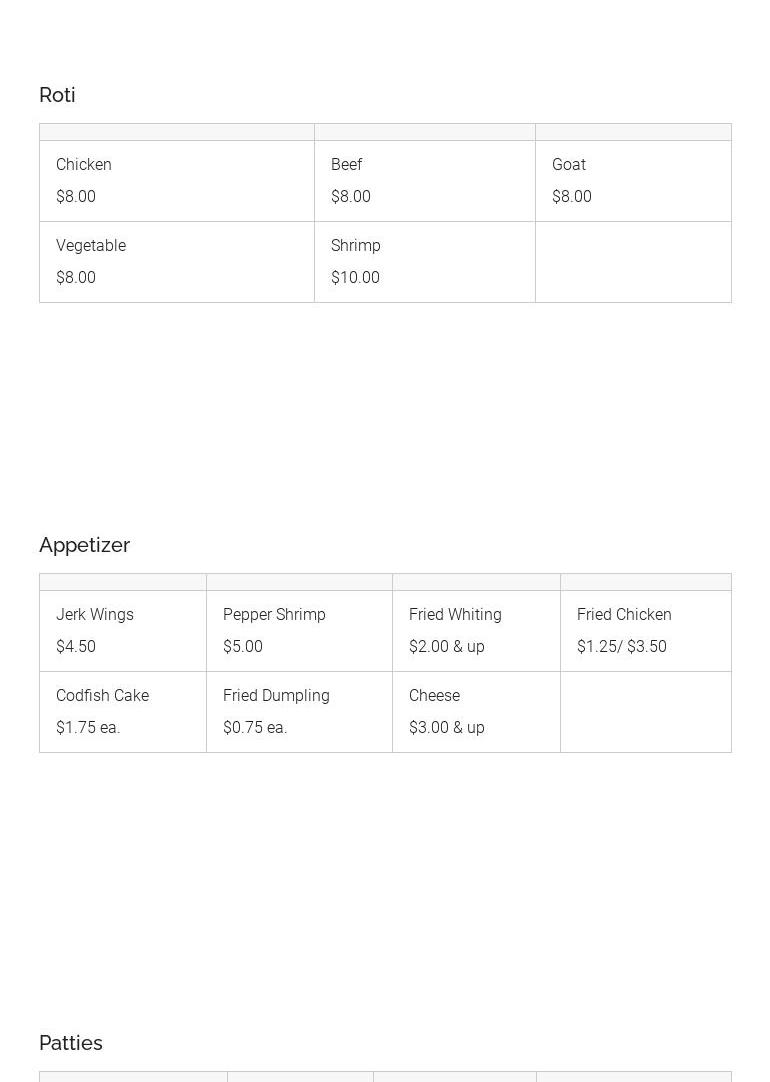This screenshot has width=770, height=1082.
Task: Click the $2.00 & up whiting price
Action: pos(447,647)
